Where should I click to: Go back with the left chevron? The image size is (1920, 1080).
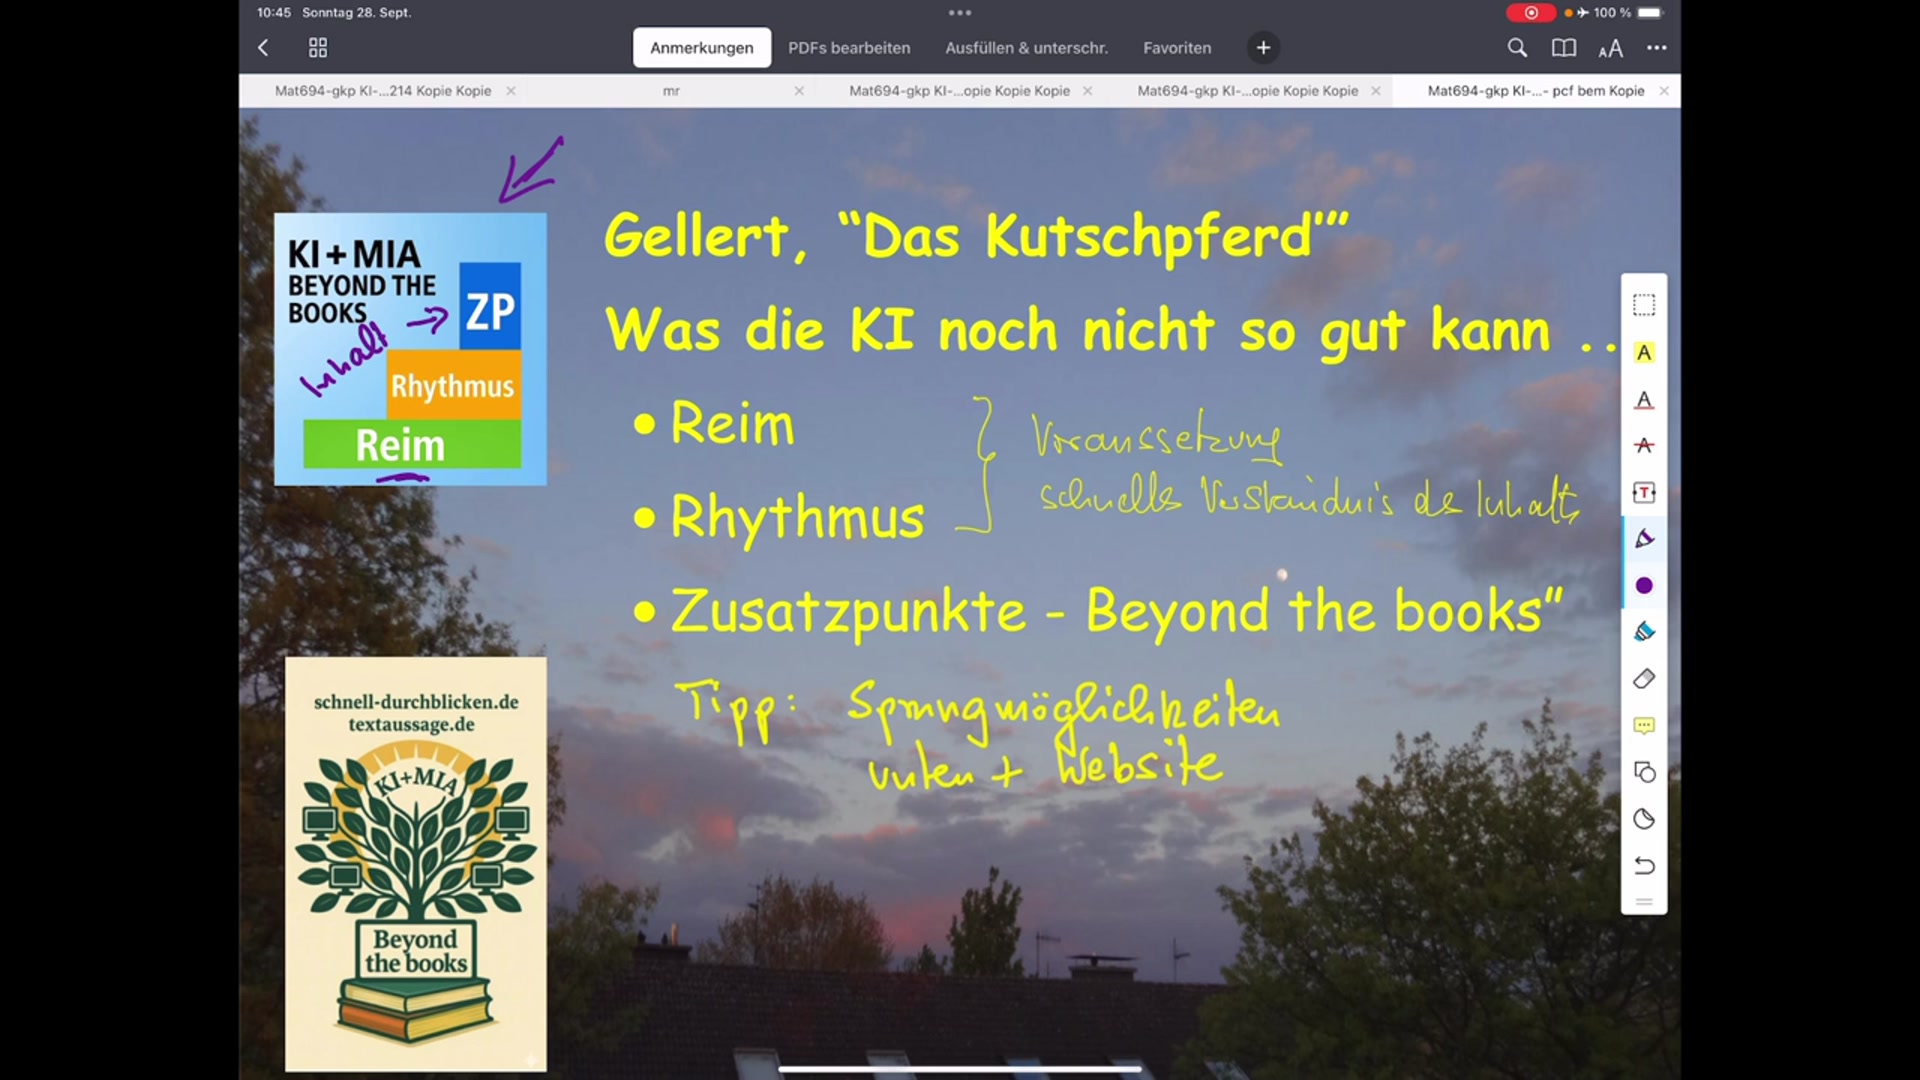coord(263,48)
